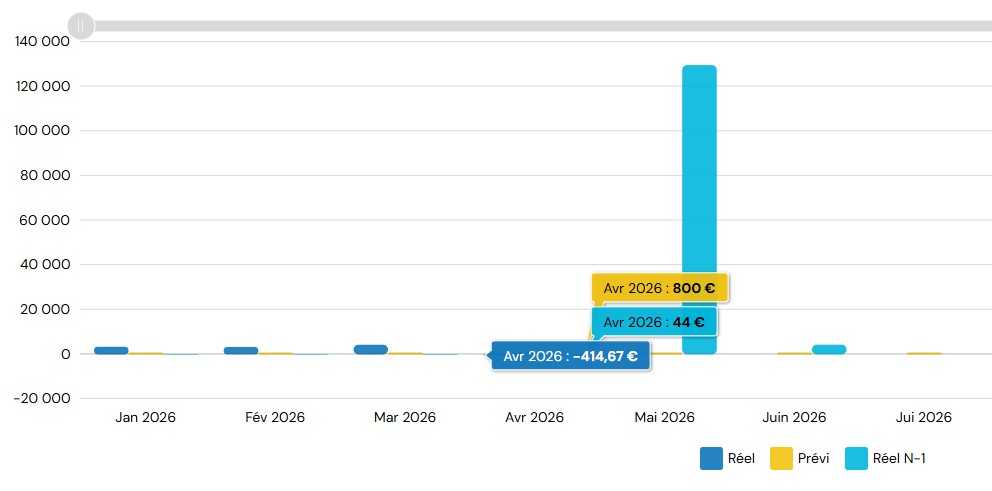Screen dimensions: 992x491
Task: Click the Jui 2026 axis label
Action: 924,418
